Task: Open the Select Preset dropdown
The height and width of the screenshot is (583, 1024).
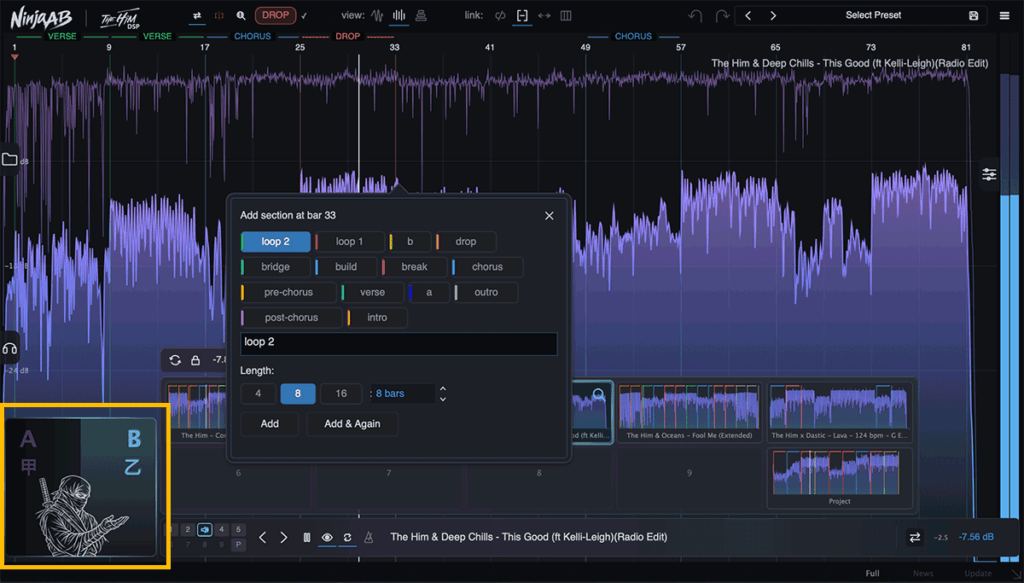Action: (x=872, y=15)
